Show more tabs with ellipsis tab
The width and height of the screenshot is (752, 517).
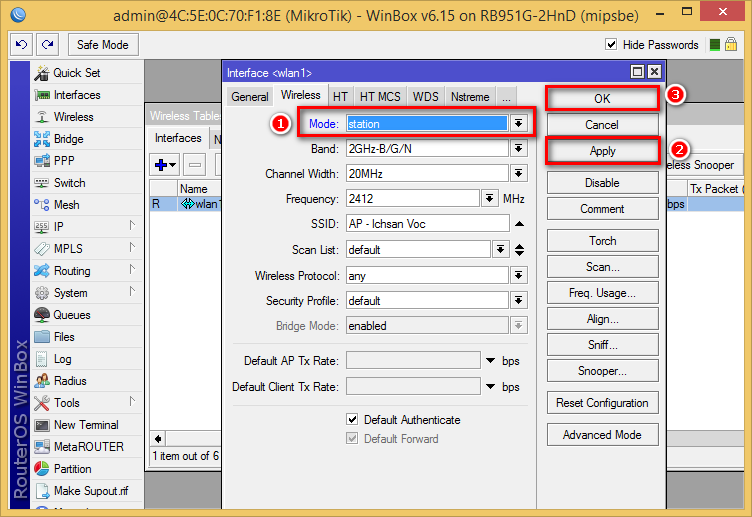(x=506, y=97)
